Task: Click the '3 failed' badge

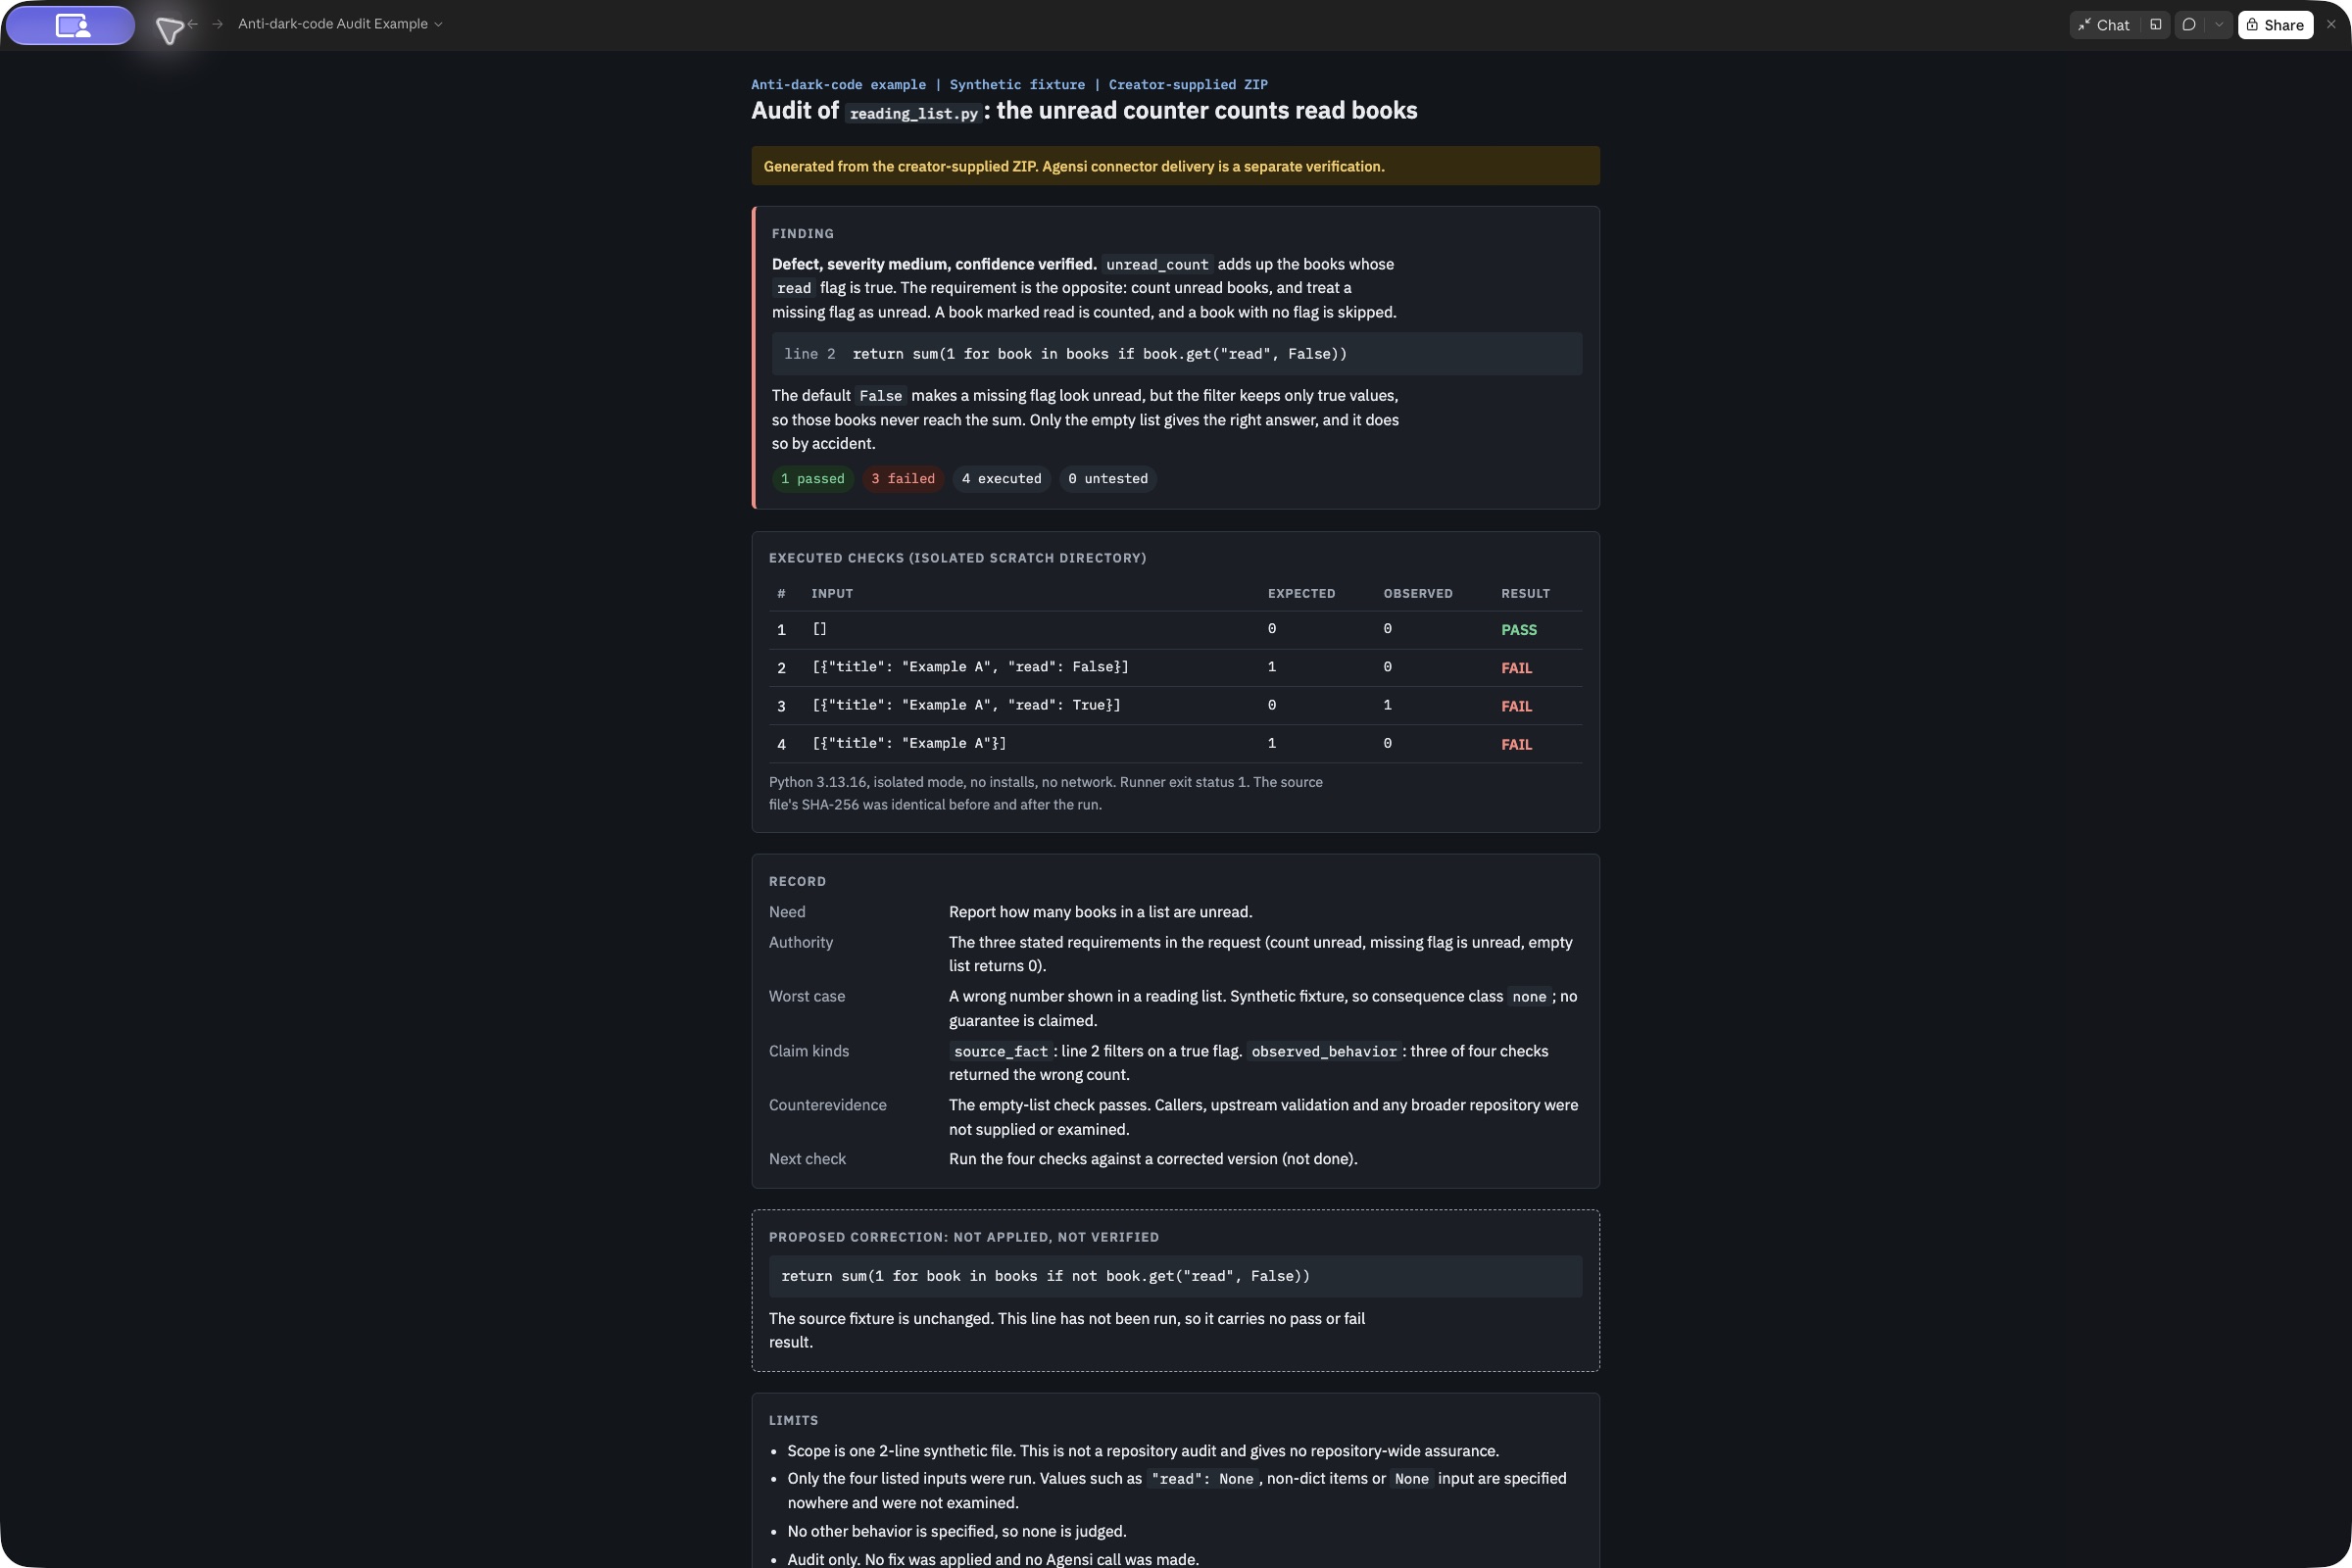Action: pos(903,479)
